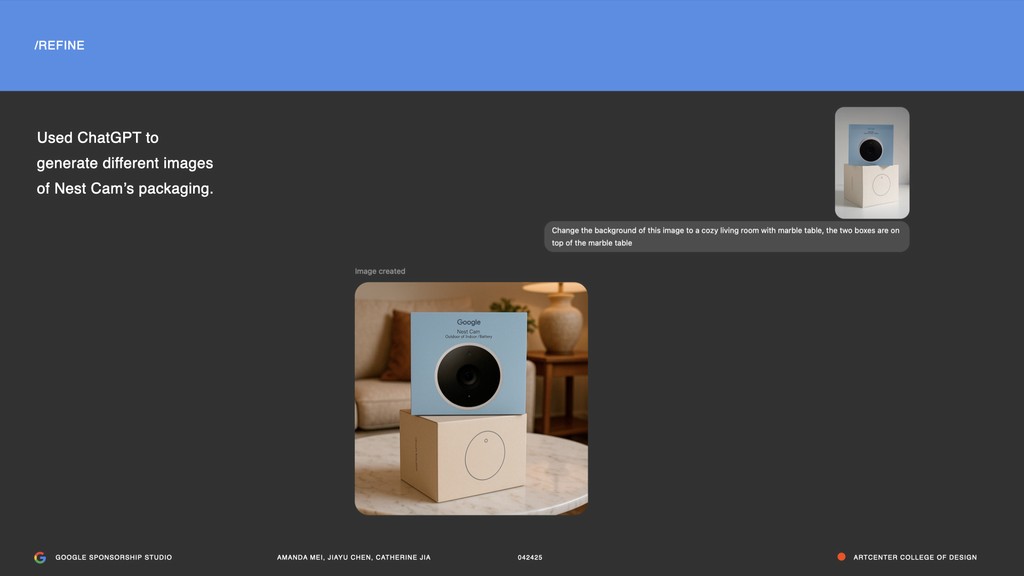The width and height of the screenshot is (1024, 576).
Task: Click 'ARTCENTER COLLEGE OF DESIGN' footer text
Action: 915,557
